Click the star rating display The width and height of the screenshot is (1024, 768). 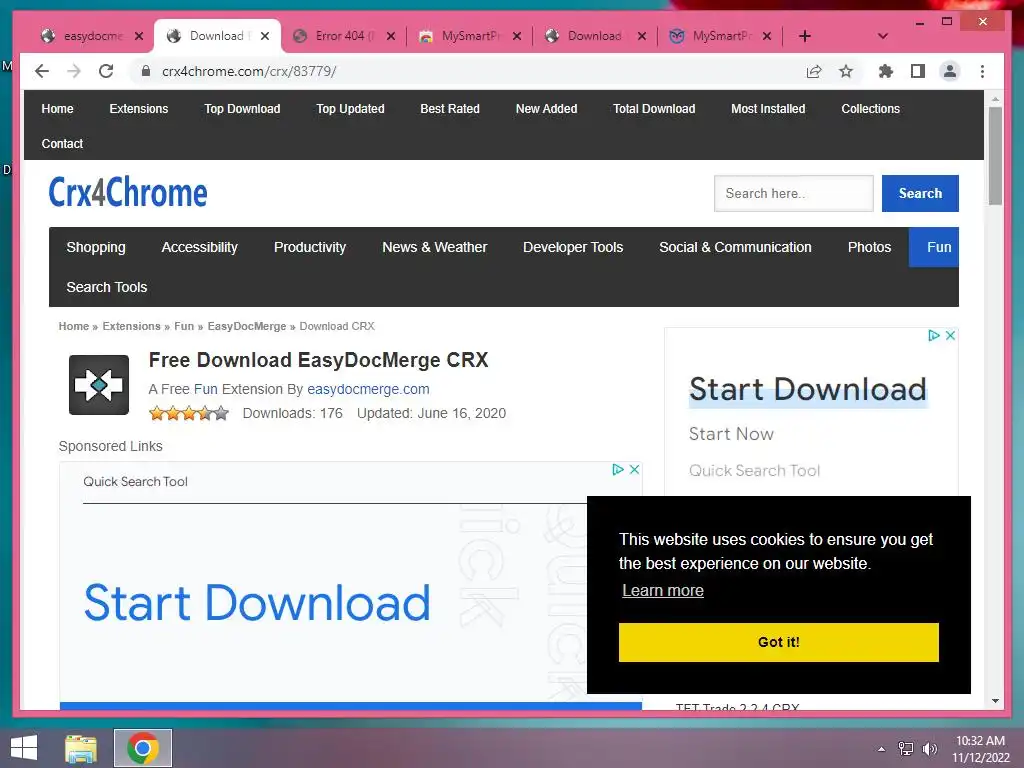[189, 413]
